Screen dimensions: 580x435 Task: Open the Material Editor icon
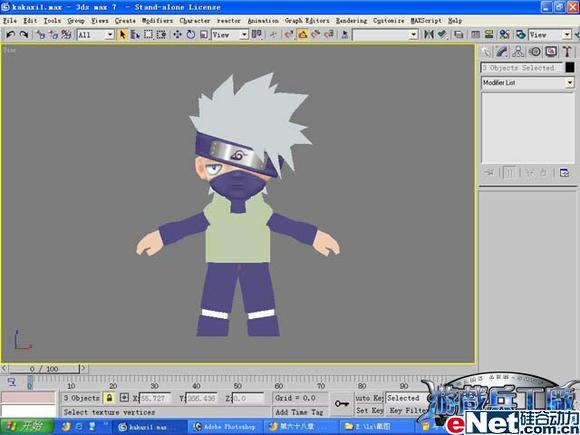click(x=504, y=35)
